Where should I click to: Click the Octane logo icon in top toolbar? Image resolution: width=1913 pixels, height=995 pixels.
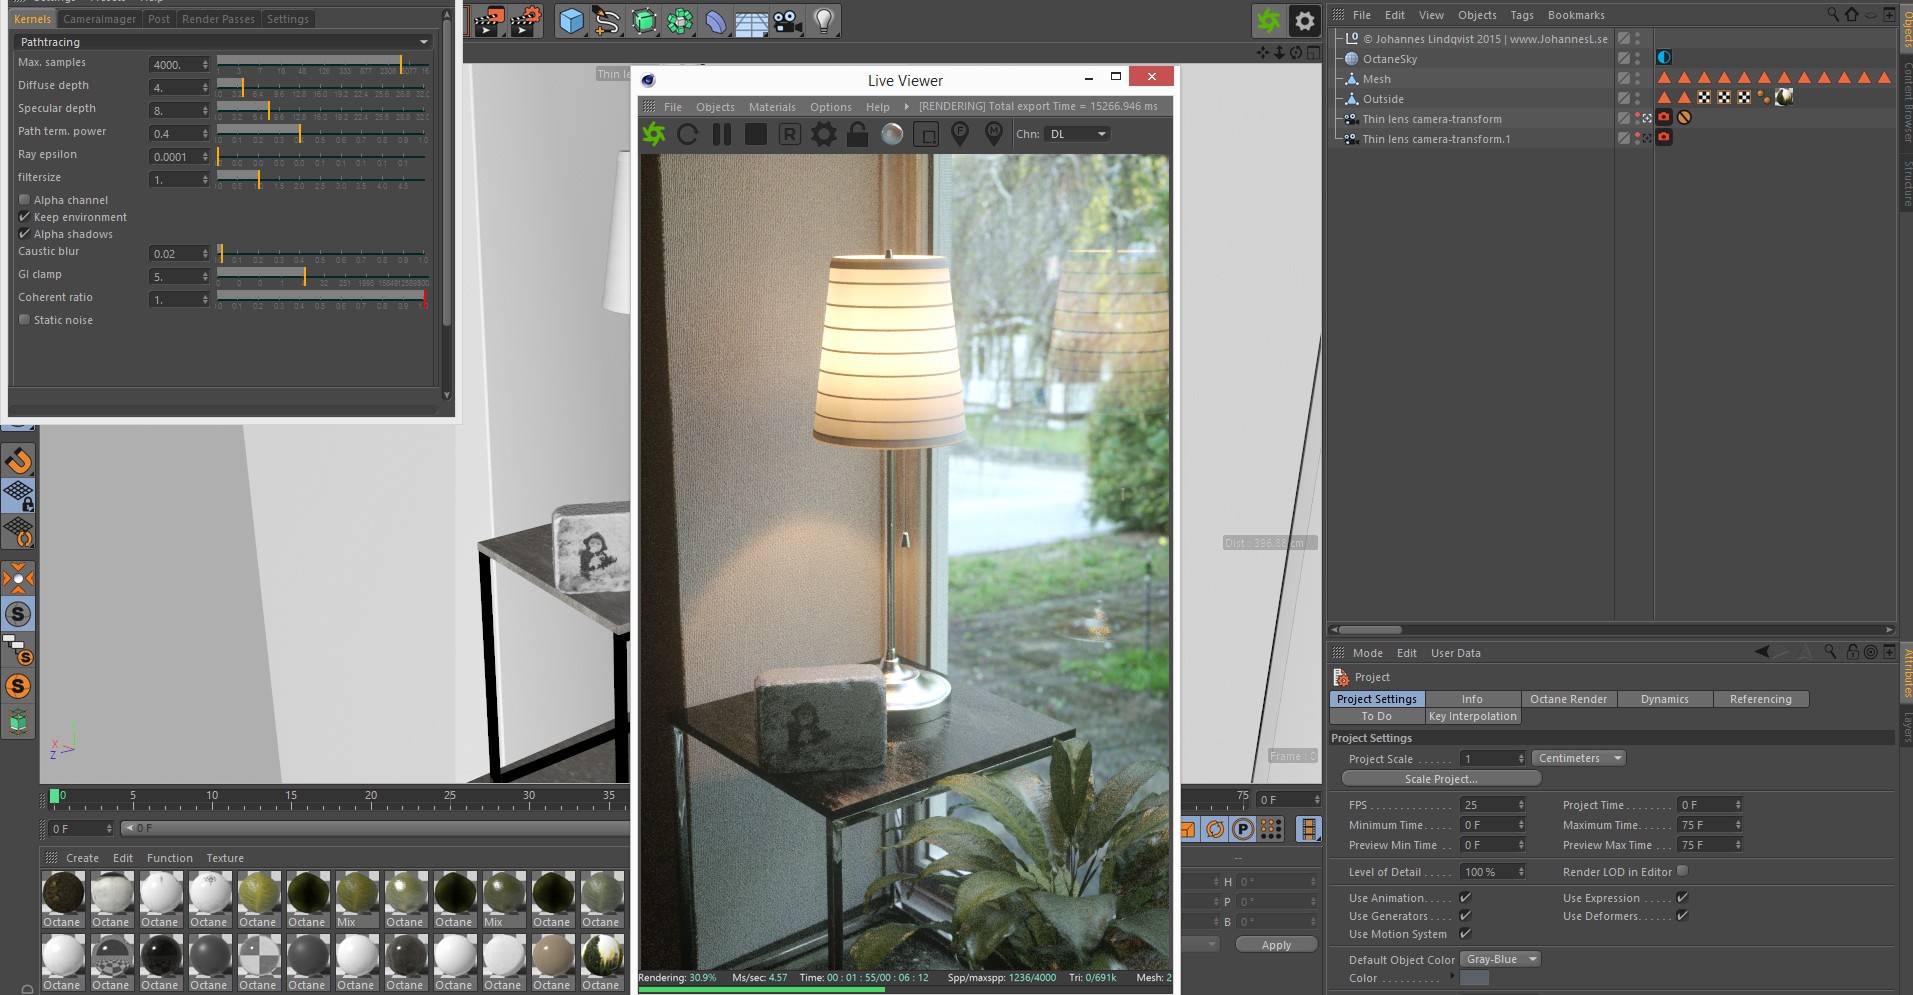tap(1268, 20)
